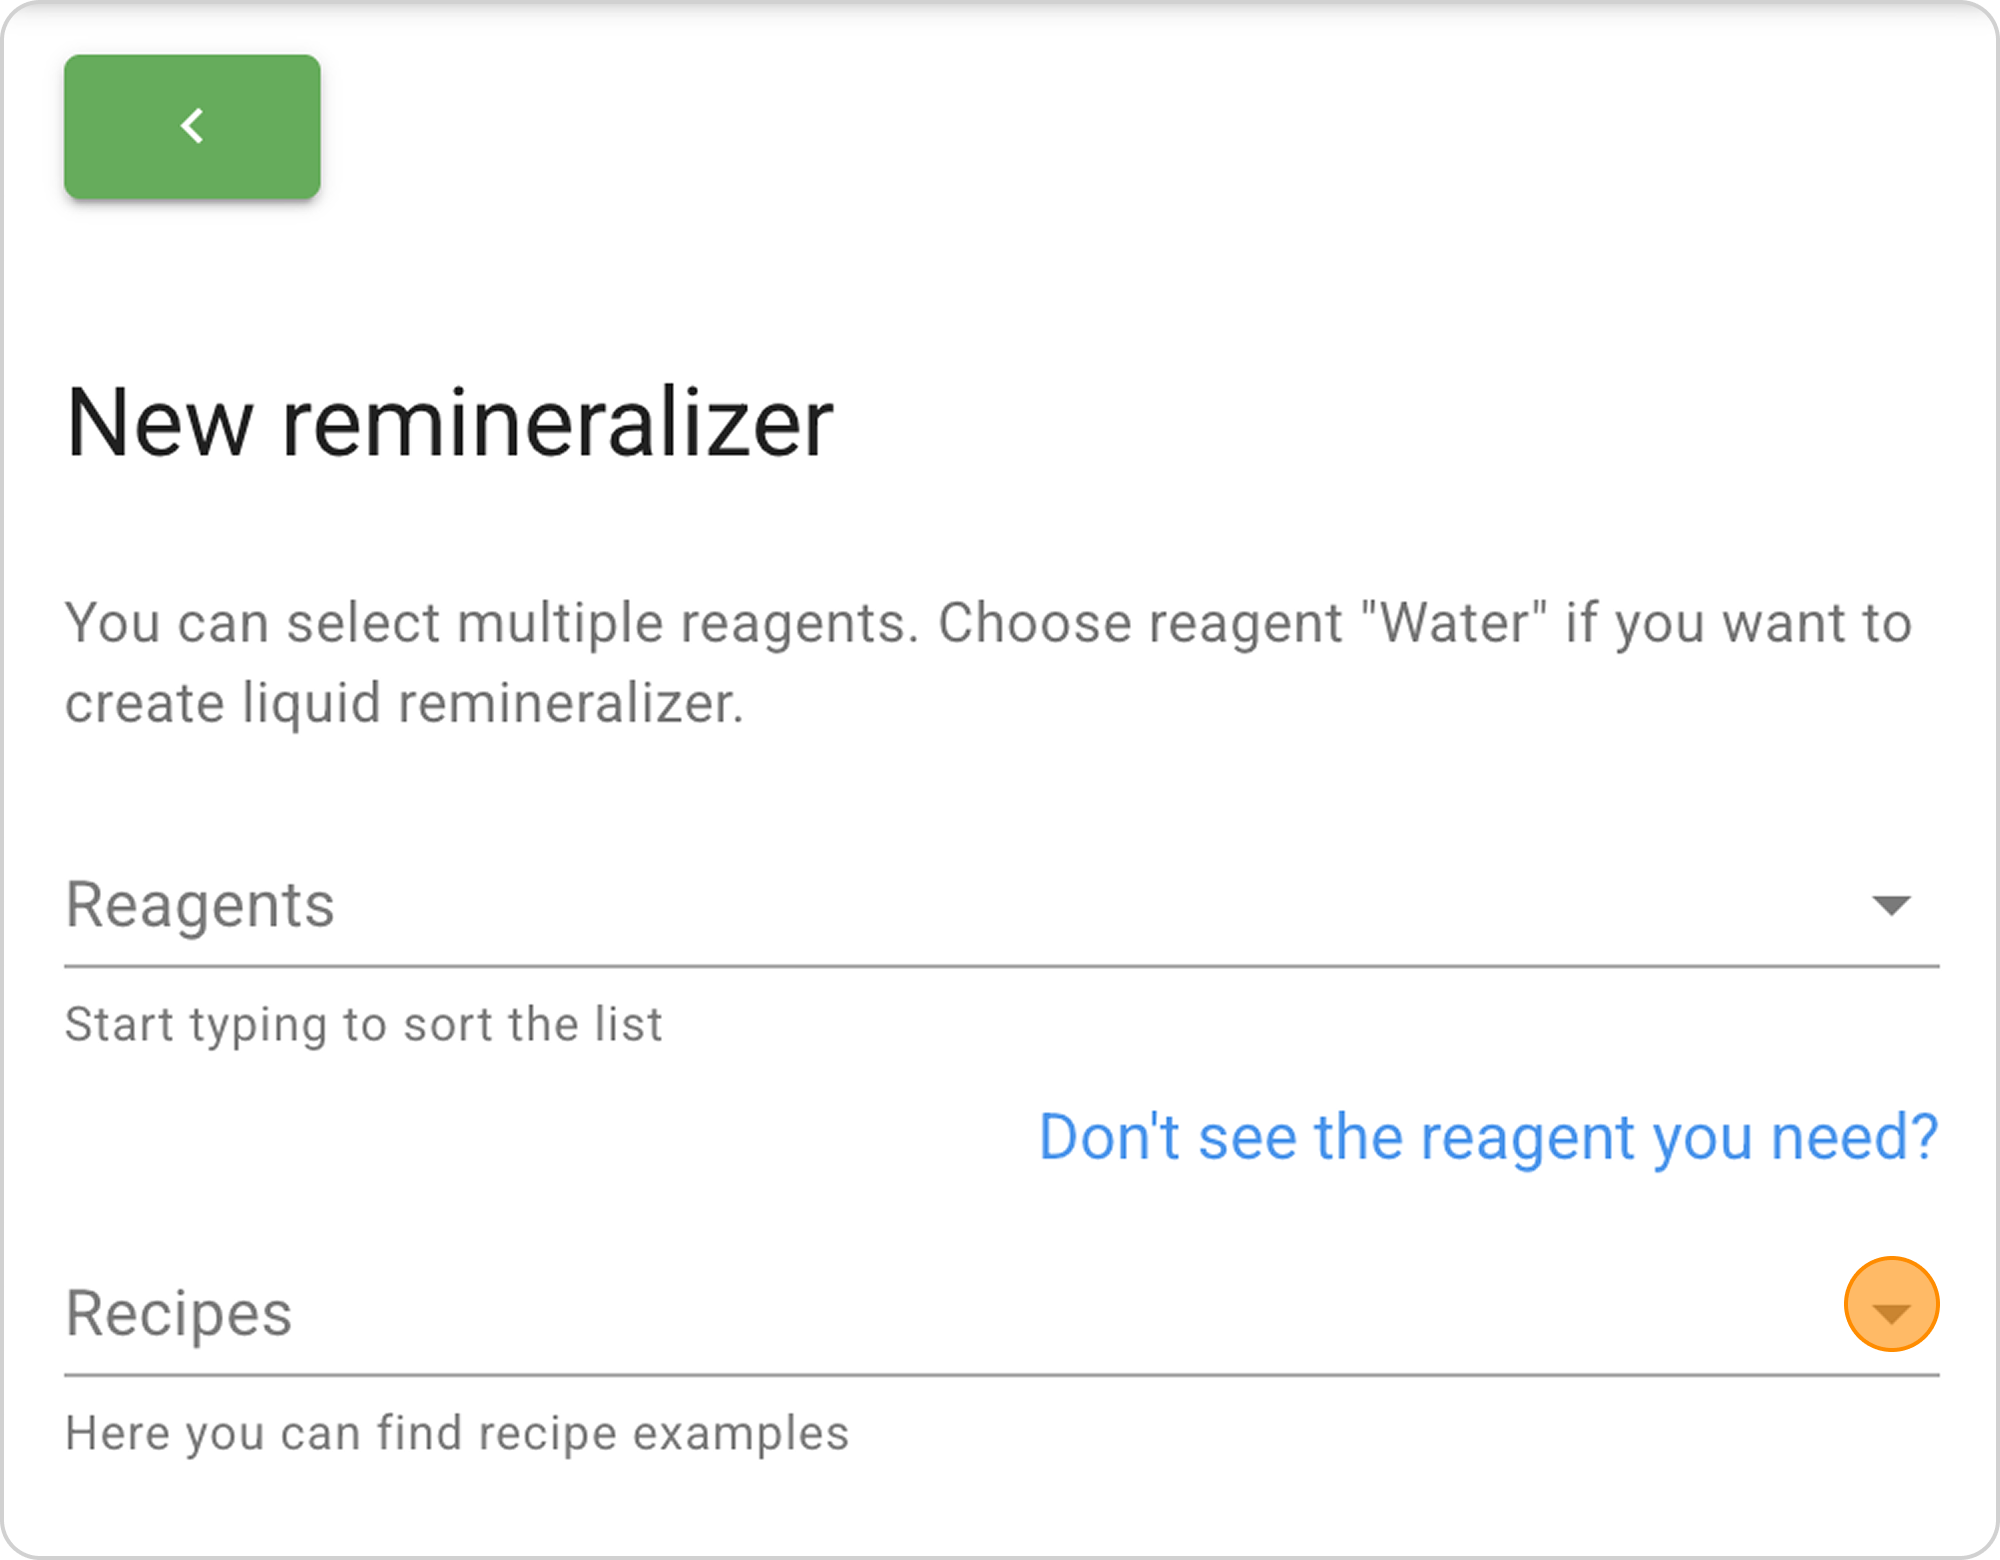Click the underline beneath the Recipes field
This screenshot has height=1560, width=2000.
click(x=1000, y=1375)
